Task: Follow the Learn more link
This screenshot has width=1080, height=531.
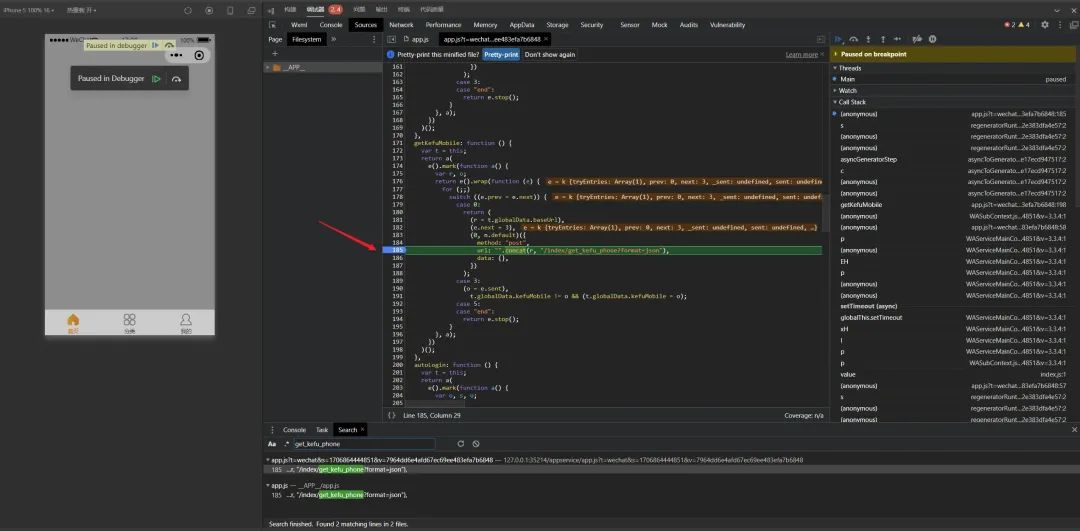Action: tap(802, 54)
